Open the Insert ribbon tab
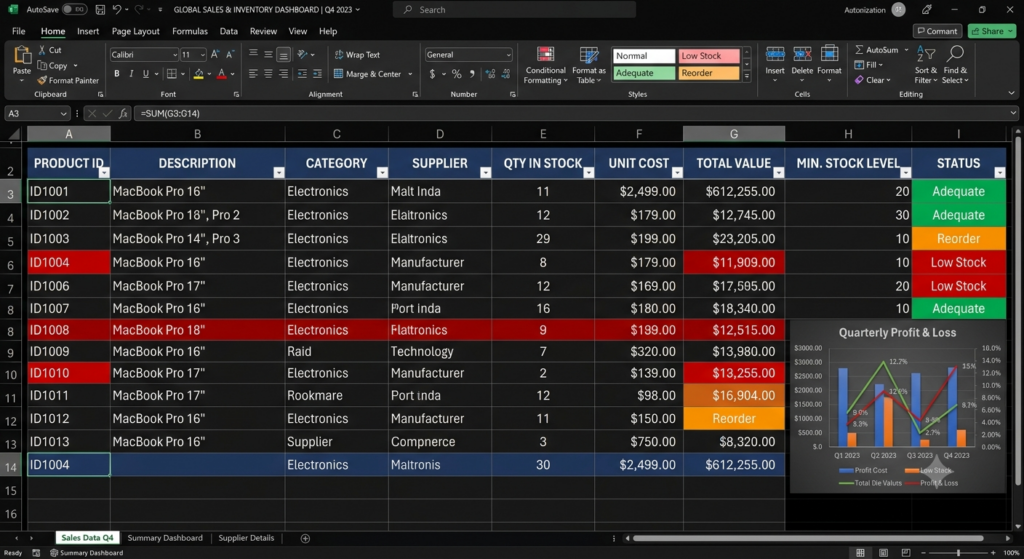Viewport: 1024px width, 559px height. (88, 31)
